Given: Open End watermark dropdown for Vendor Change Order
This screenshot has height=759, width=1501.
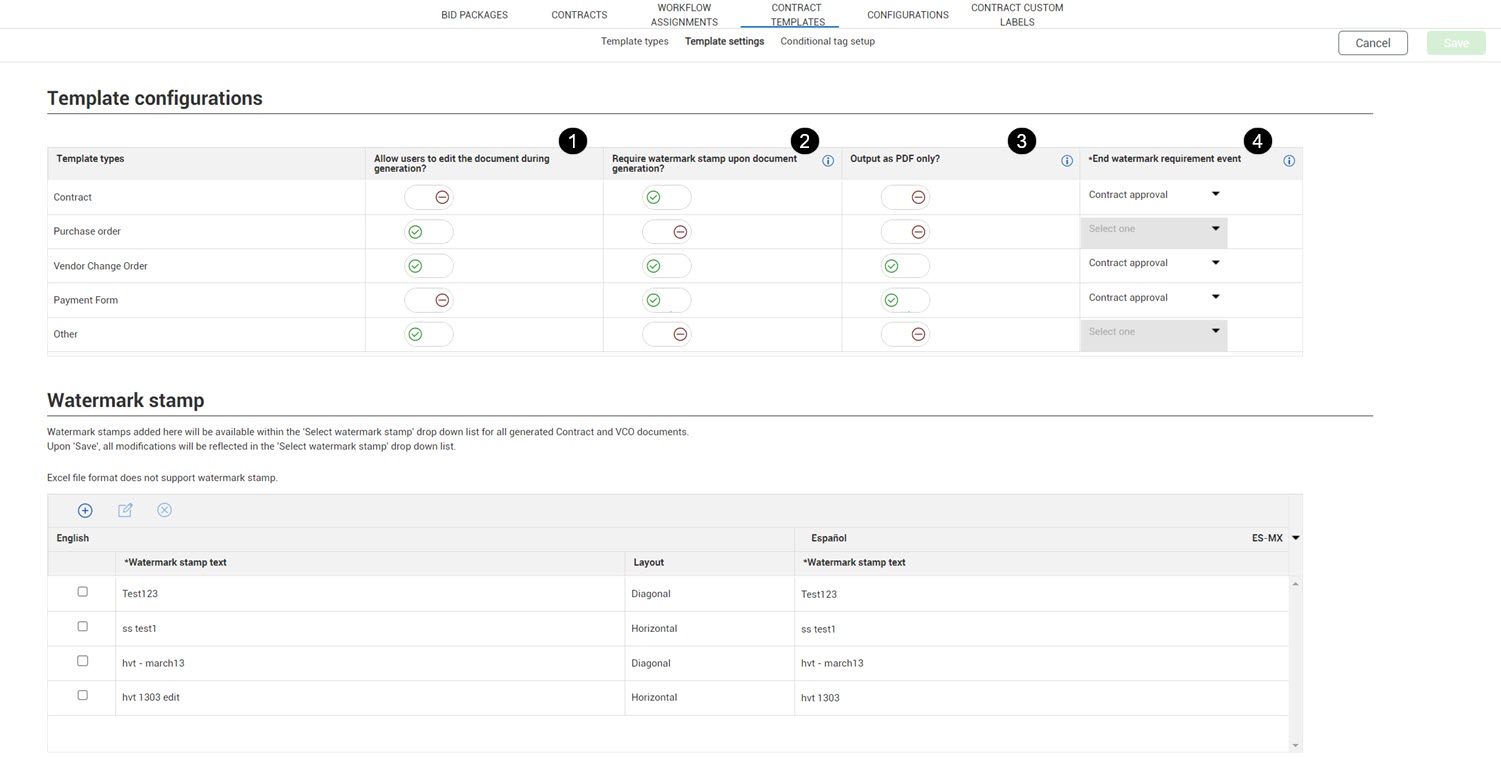Looking at the screenshot, I should click(1154, 263).
